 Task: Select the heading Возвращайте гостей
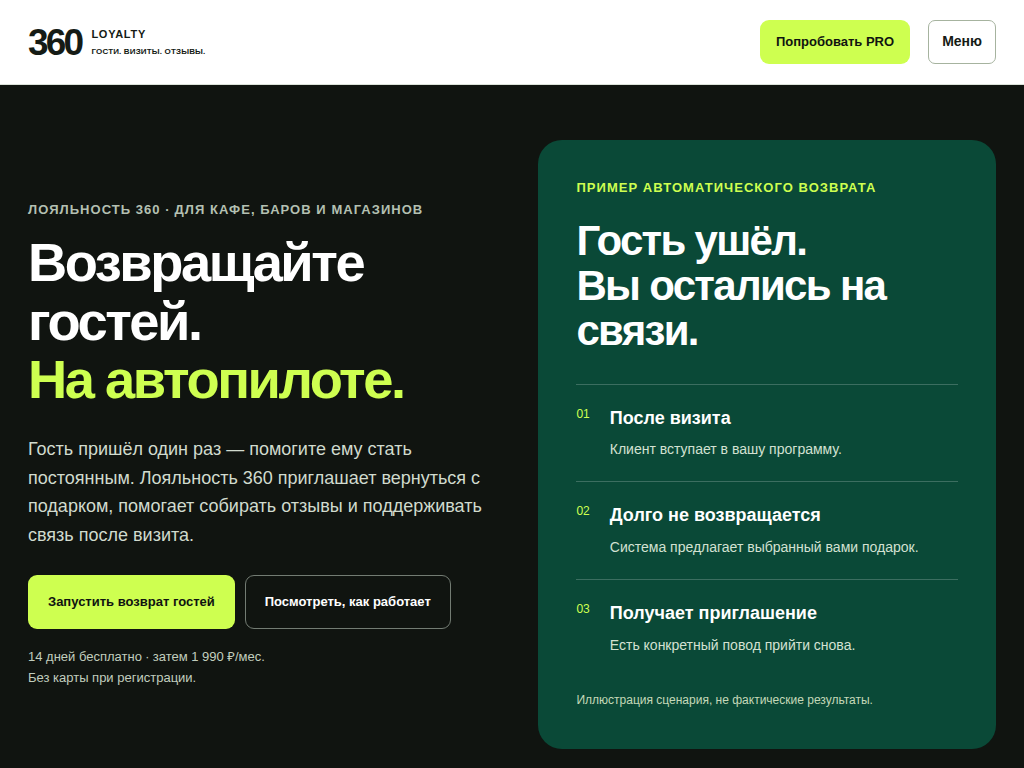pyautogui.click(x=196, y=292)
